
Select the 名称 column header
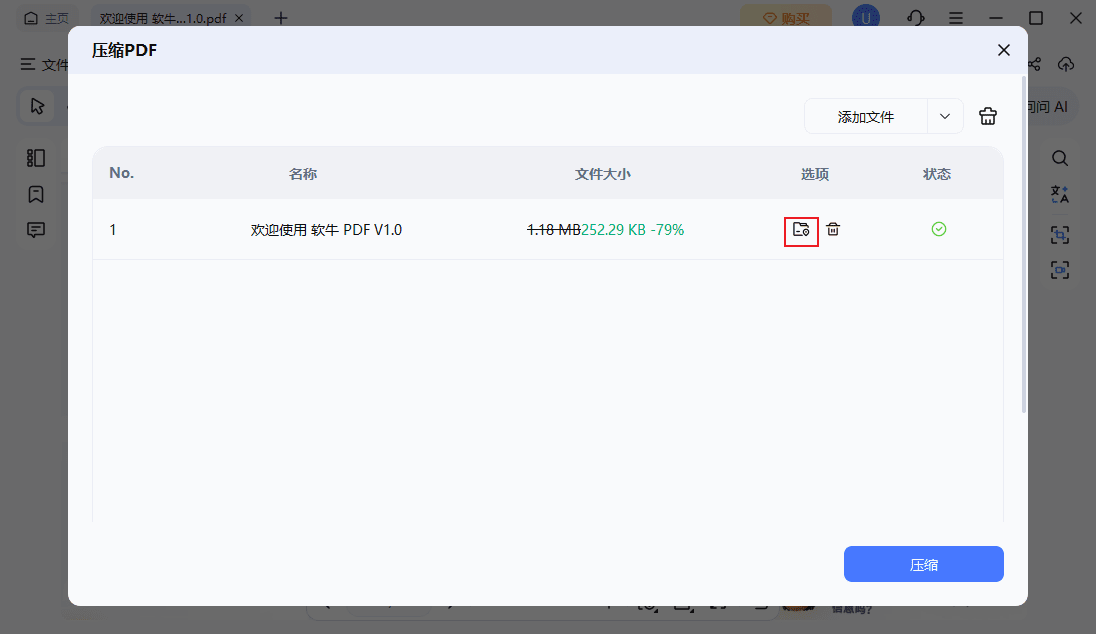(303, 174)
